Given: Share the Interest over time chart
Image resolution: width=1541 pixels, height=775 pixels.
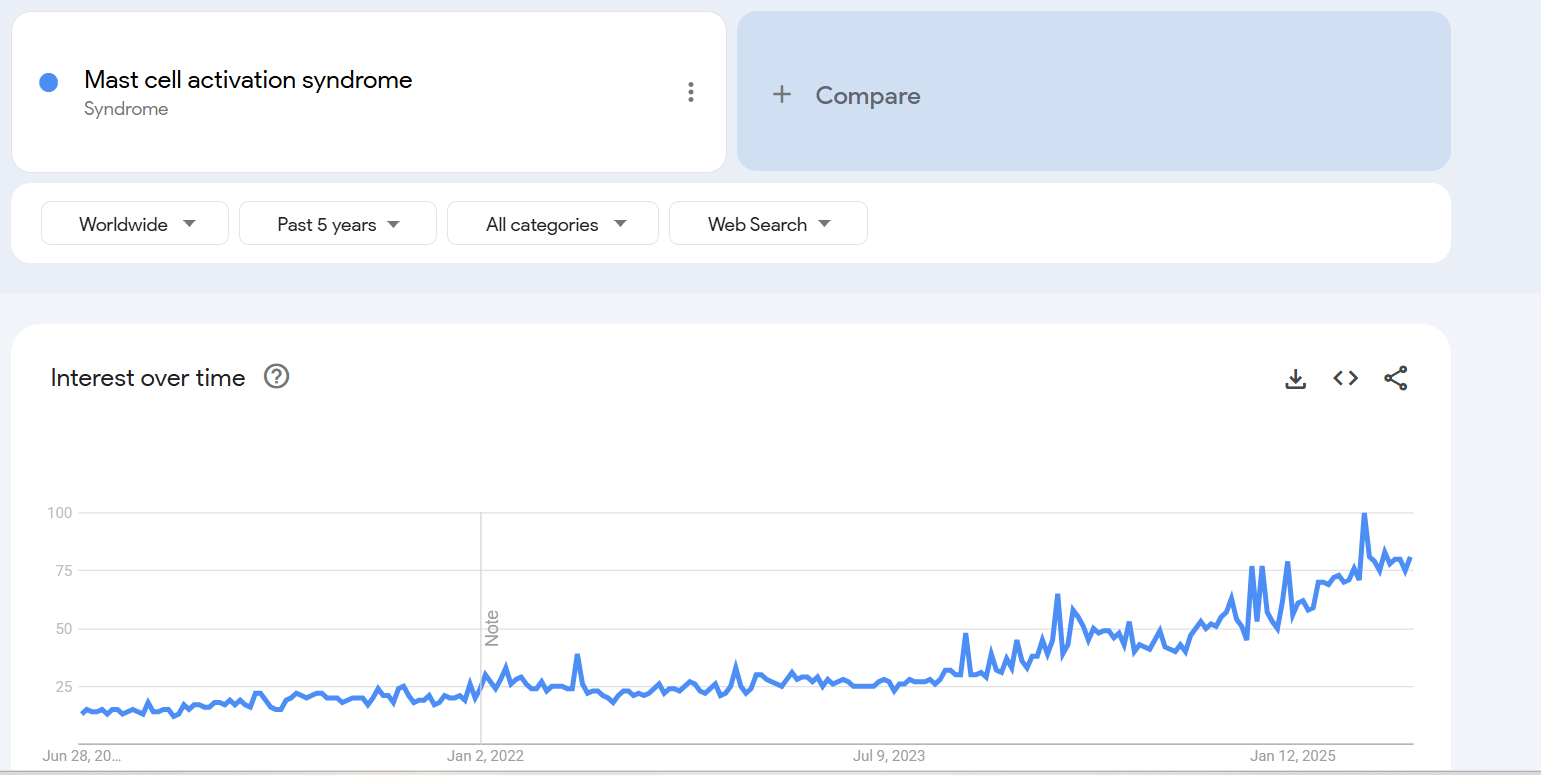Looking at the screenshot, I should click(x=1395, y=378).
